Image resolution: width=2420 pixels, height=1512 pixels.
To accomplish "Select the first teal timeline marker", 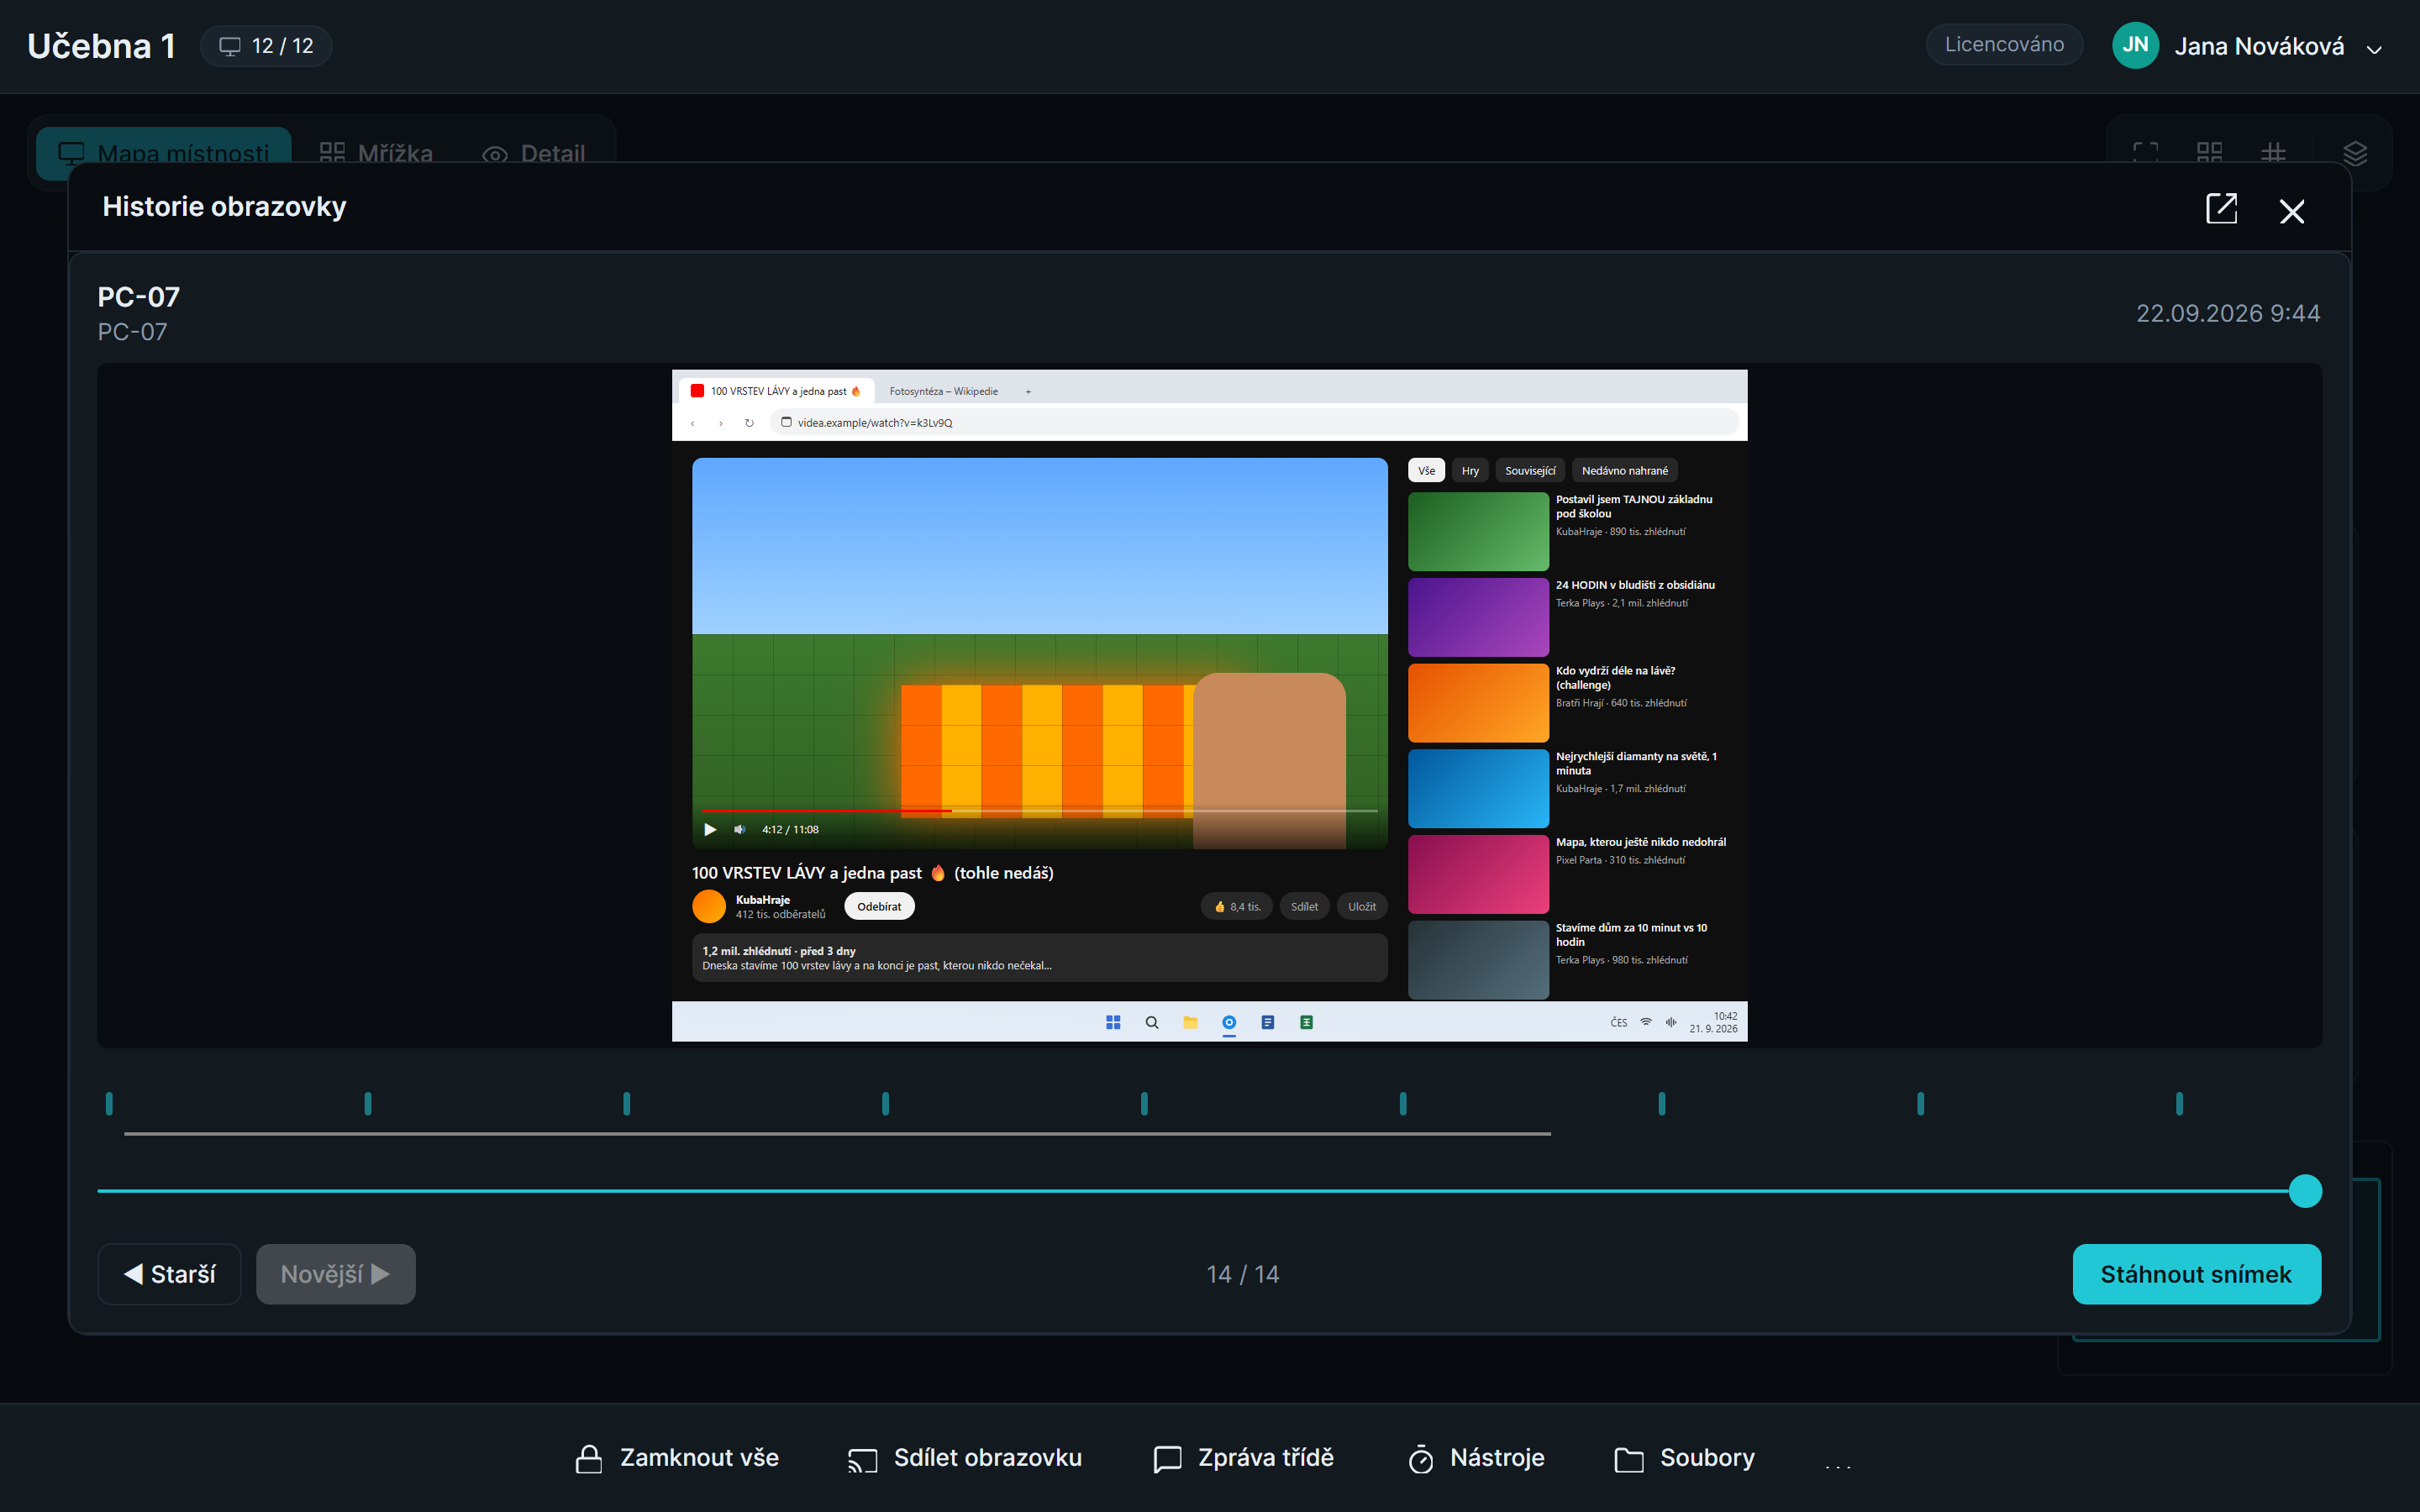I will click(x=109, y=1104).
